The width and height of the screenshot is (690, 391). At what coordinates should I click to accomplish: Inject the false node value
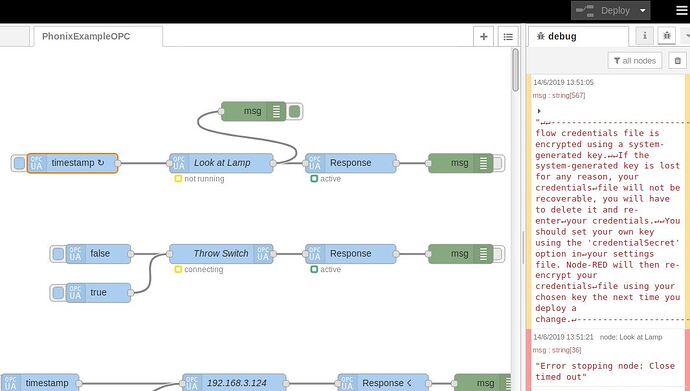(x=58, y=254)
